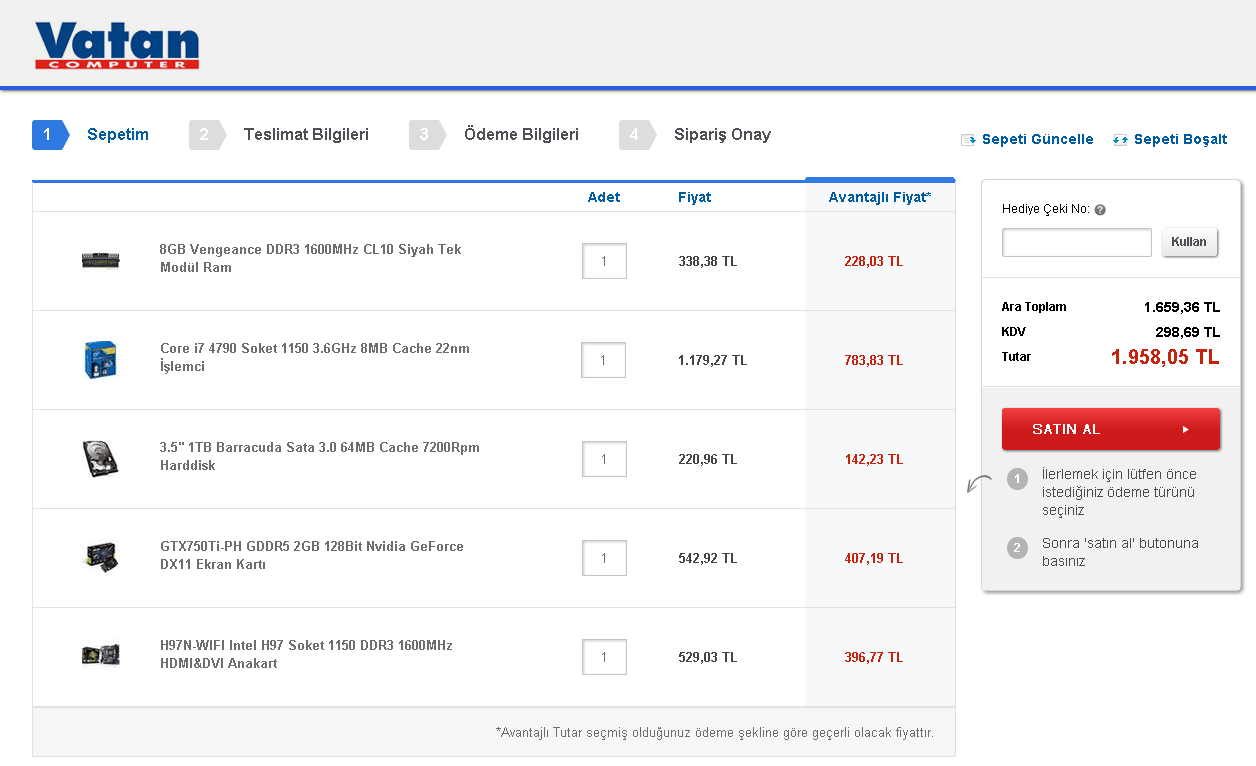Click the help icon beside Hediye Çeki No
This screenshot has height=766, width=1256.
[x=1100, y=210]
